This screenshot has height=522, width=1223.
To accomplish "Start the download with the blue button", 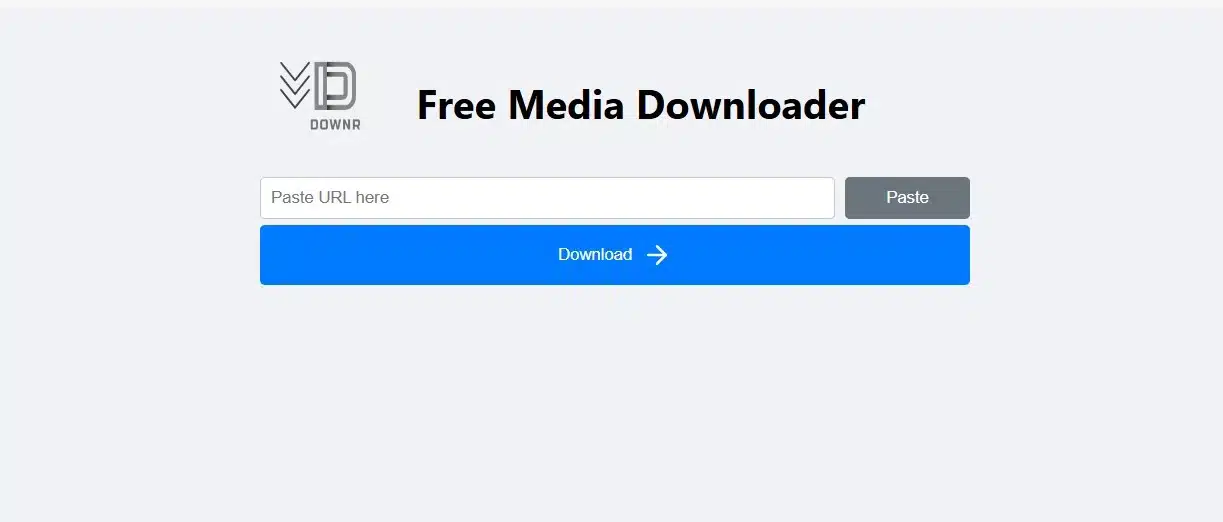I will 614,255.
